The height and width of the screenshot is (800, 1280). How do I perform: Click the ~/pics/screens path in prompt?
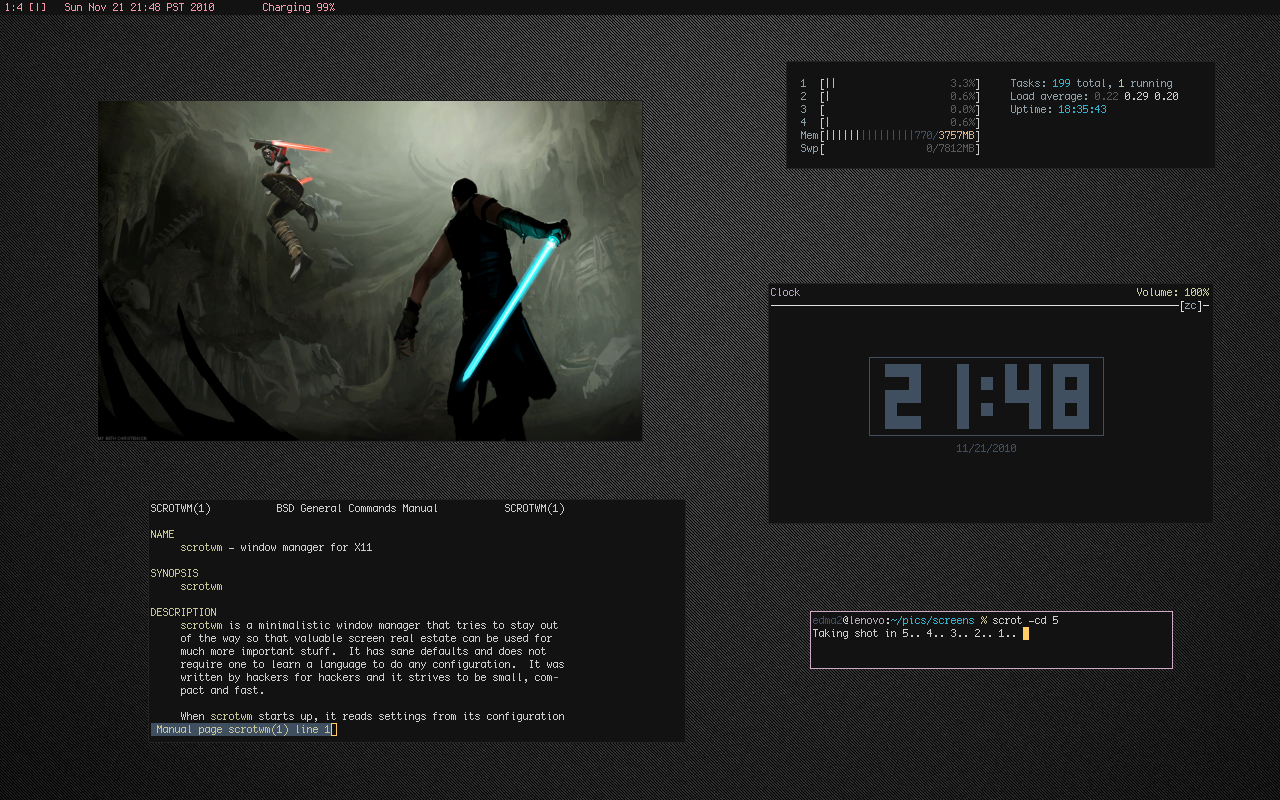(933, 621)
